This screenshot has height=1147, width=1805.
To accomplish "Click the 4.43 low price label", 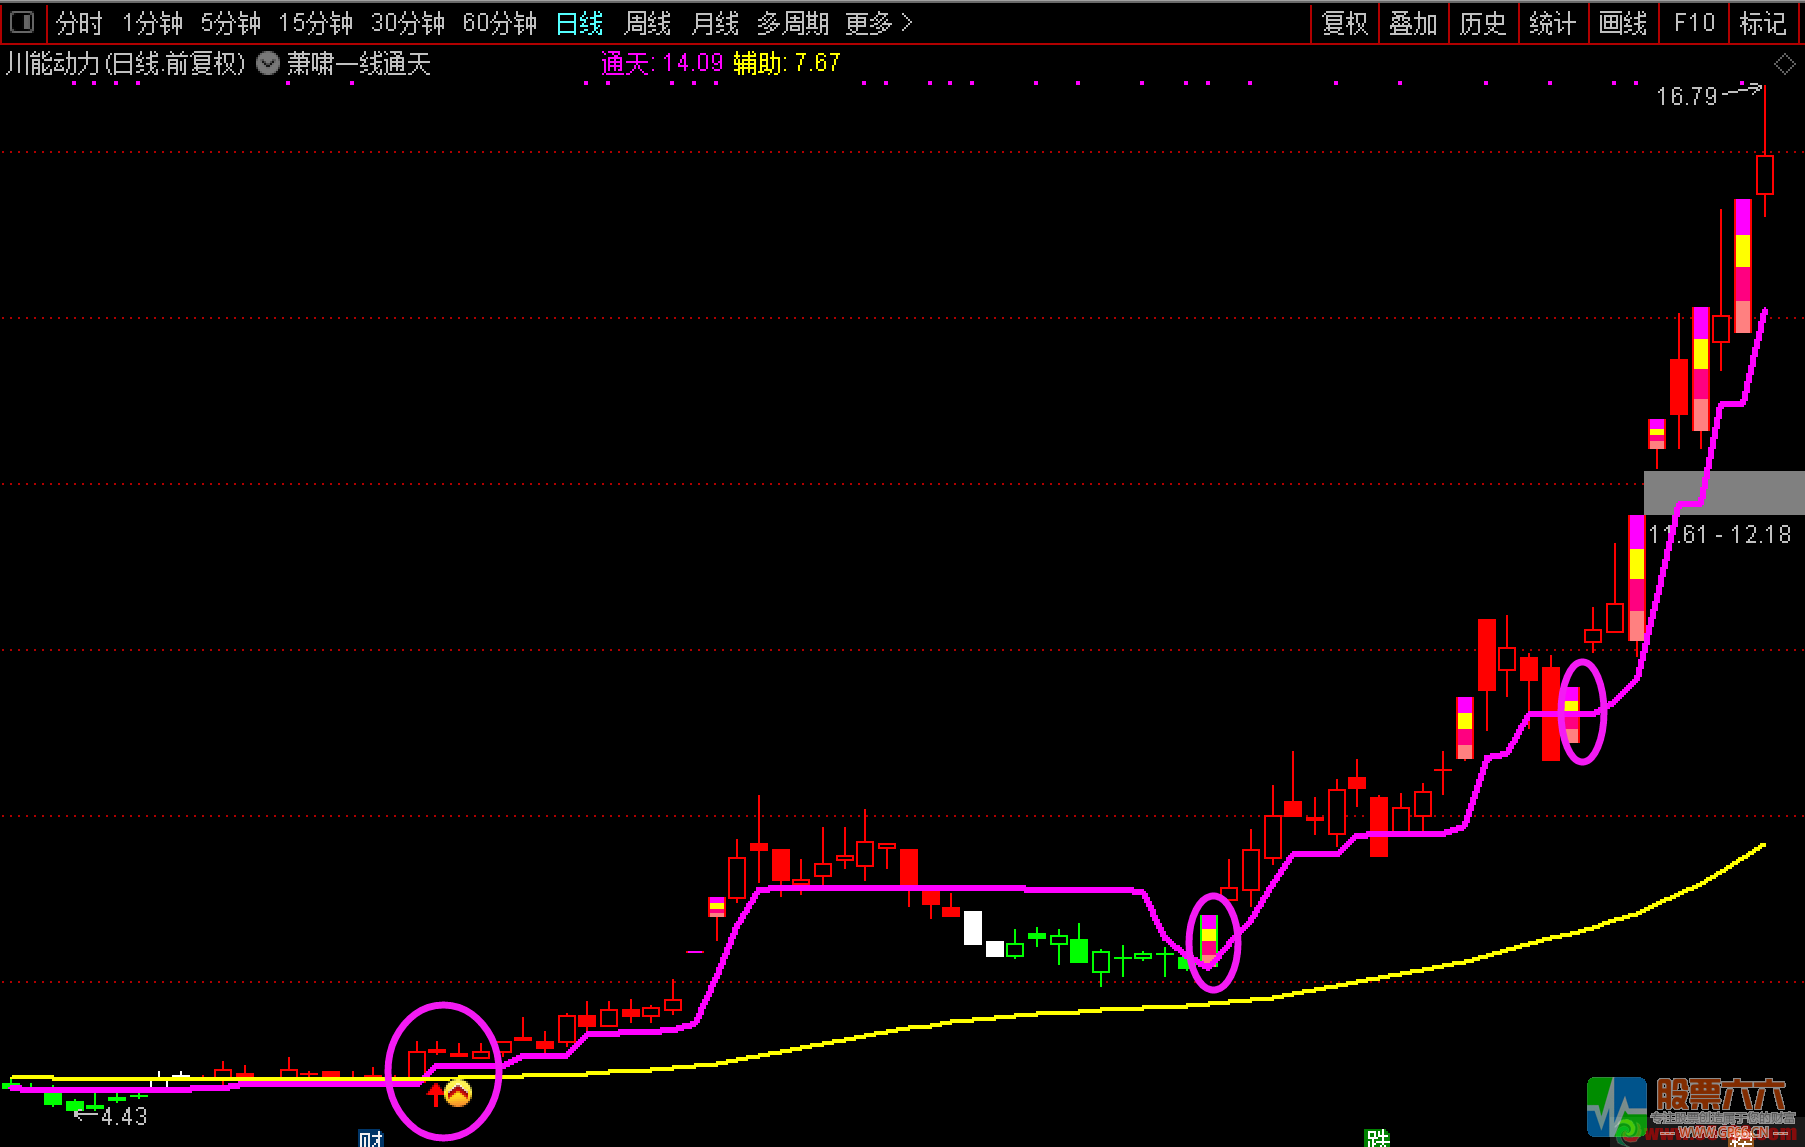I will point(124,1117).
